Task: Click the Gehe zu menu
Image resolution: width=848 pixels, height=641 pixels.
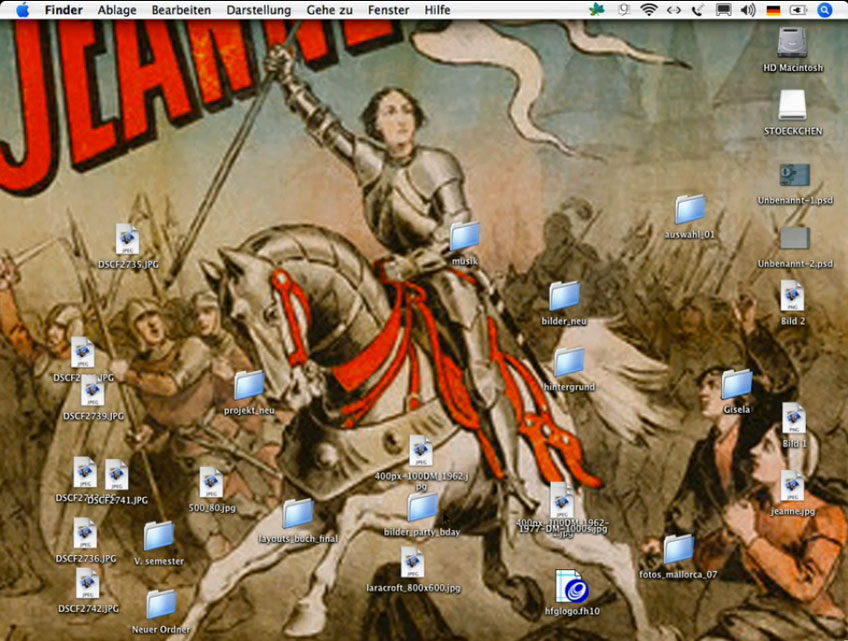Action: coord(329,10)
